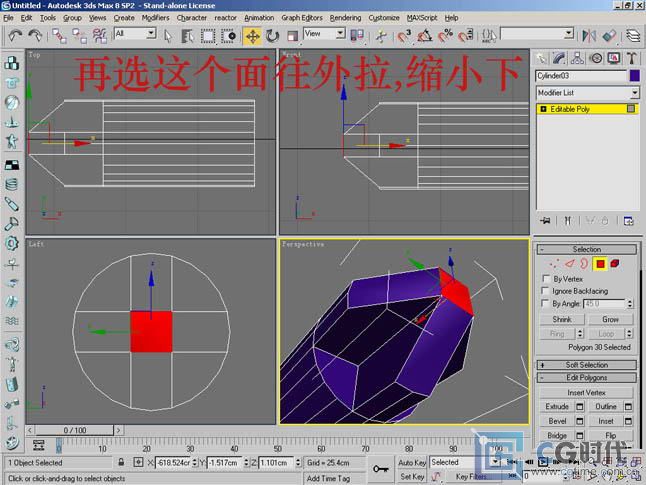Select Border sub-object level icon
This screenshot has width=646, height=485.
coord(584,263)
